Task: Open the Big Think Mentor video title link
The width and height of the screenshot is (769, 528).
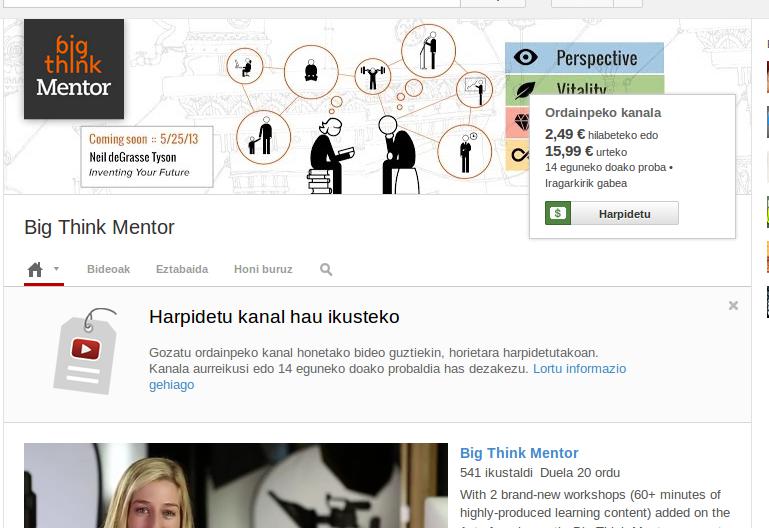Action: pyautogui.click(x=519, y=453)
